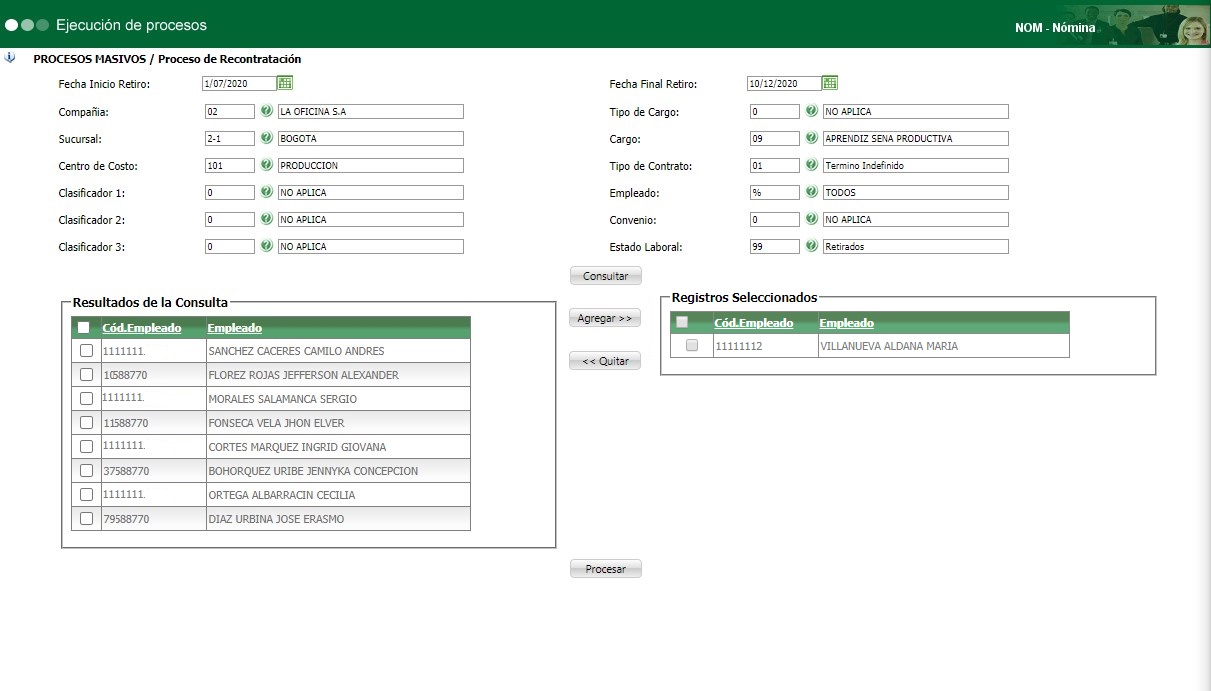The image size is (1211, 691).
Task: Click the Sucursal code field containing 2-1
Action: [230, 138]
